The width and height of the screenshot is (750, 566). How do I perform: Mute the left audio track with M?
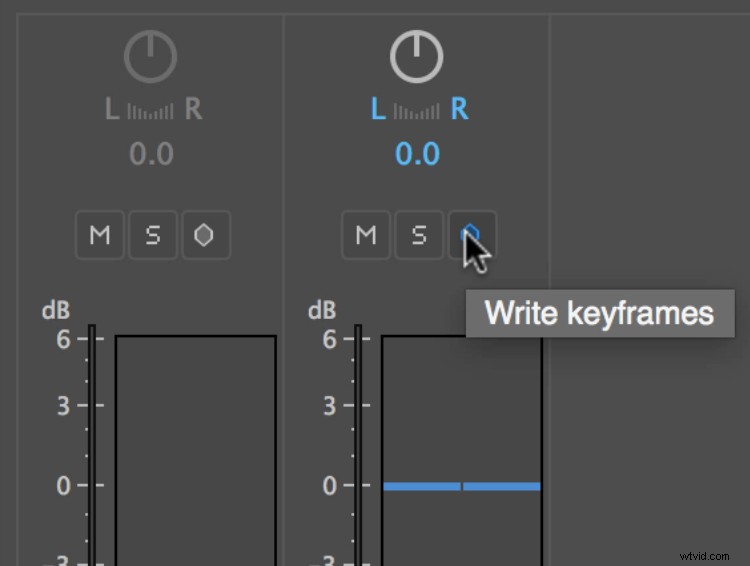coord(100,235)
